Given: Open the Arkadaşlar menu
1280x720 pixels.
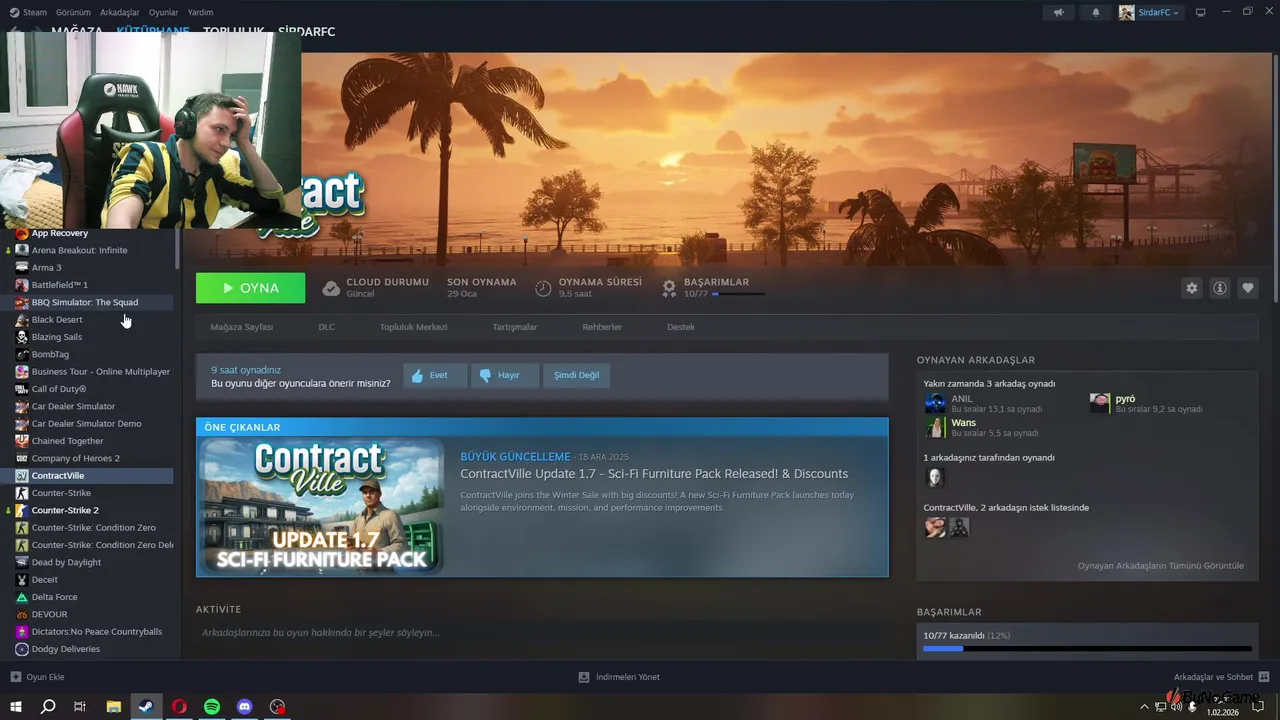Looking at the screenshot, I should point(120,12).
